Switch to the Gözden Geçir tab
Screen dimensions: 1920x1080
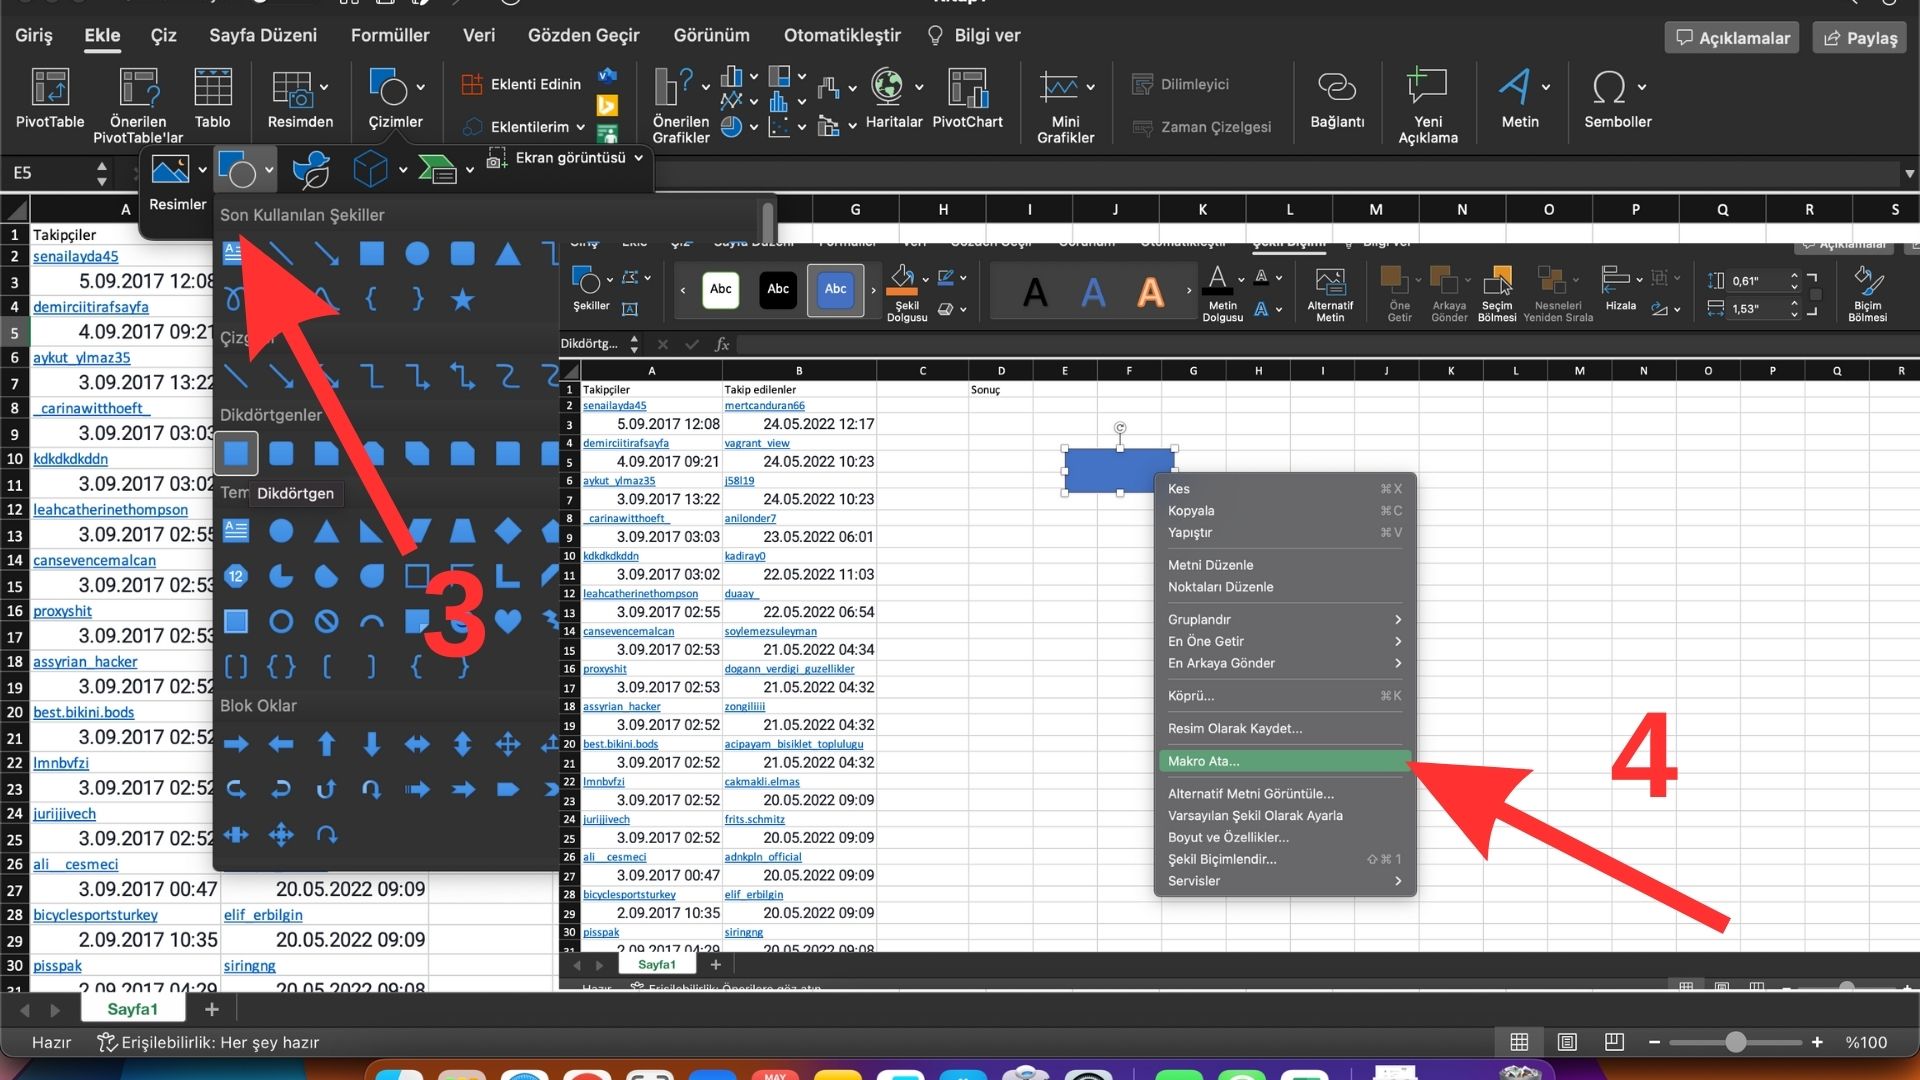pyautogui.click(x=584, y=36)
